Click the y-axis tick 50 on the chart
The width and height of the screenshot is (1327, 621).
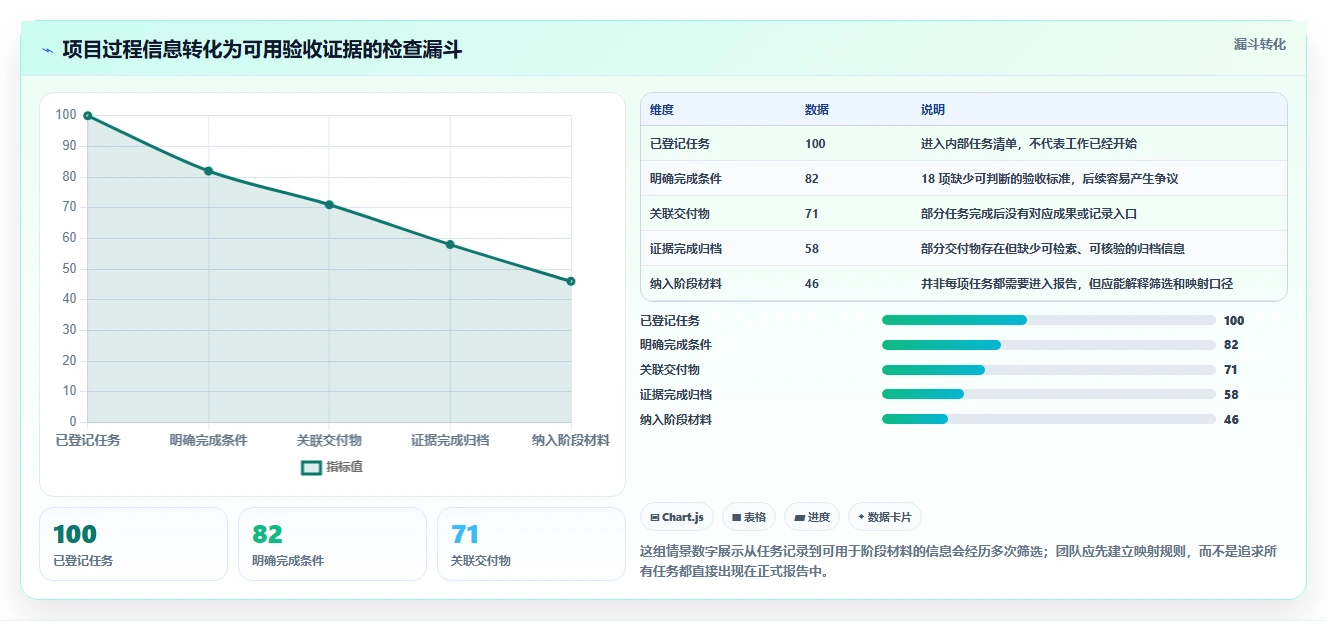[x=69, y=269]
